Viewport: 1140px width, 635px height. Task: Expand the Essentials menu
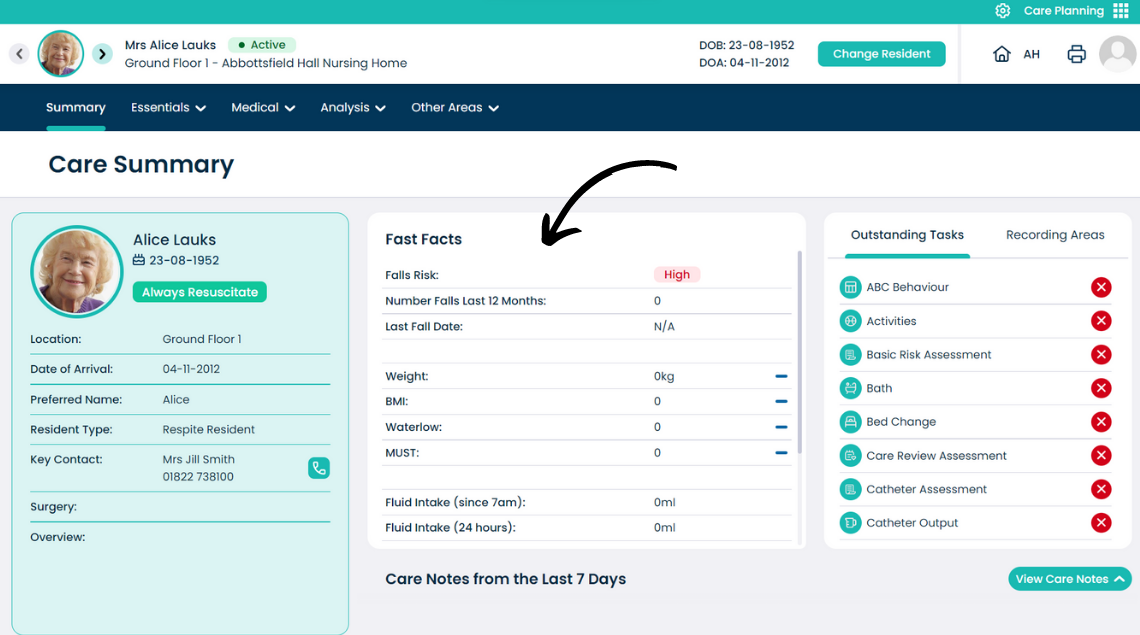click(168, 108)
